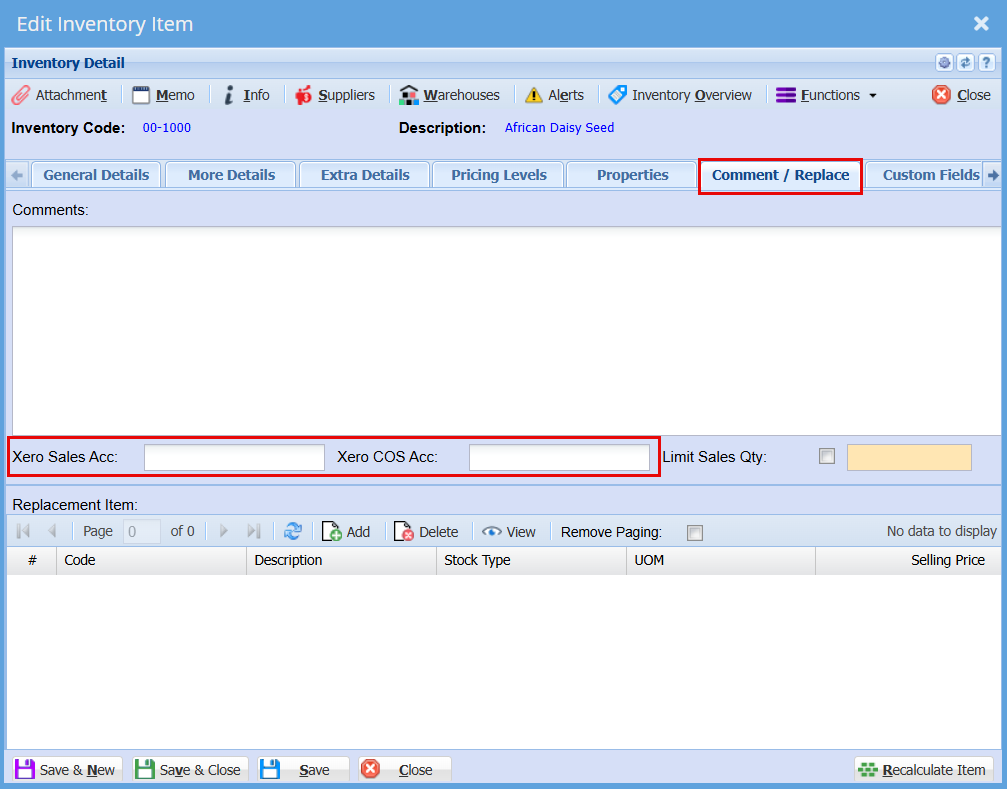Open the Warehouses icon

pos(408,95)
